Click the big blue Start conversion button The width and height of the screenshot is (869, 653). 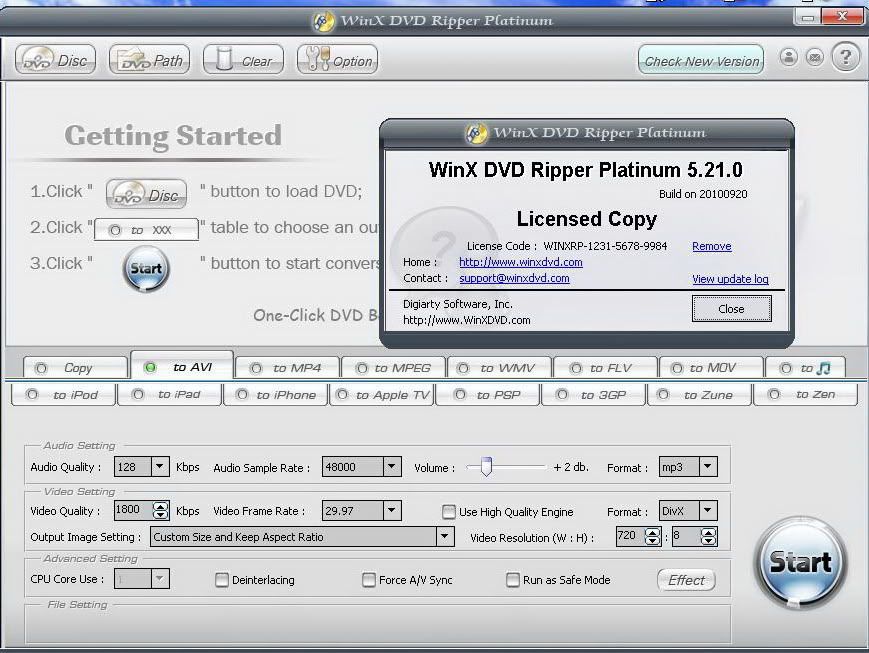pos(800,562)
